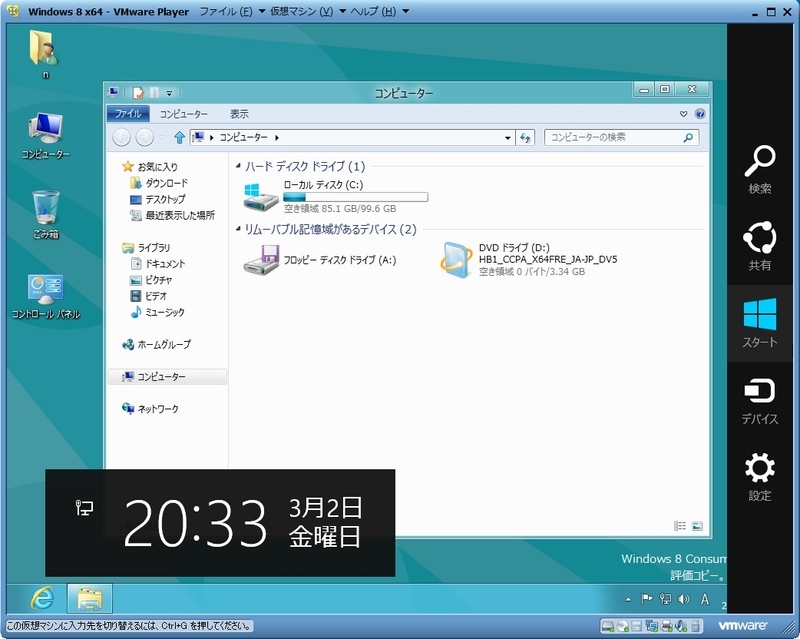Open the Start charm

click(760, 323)
